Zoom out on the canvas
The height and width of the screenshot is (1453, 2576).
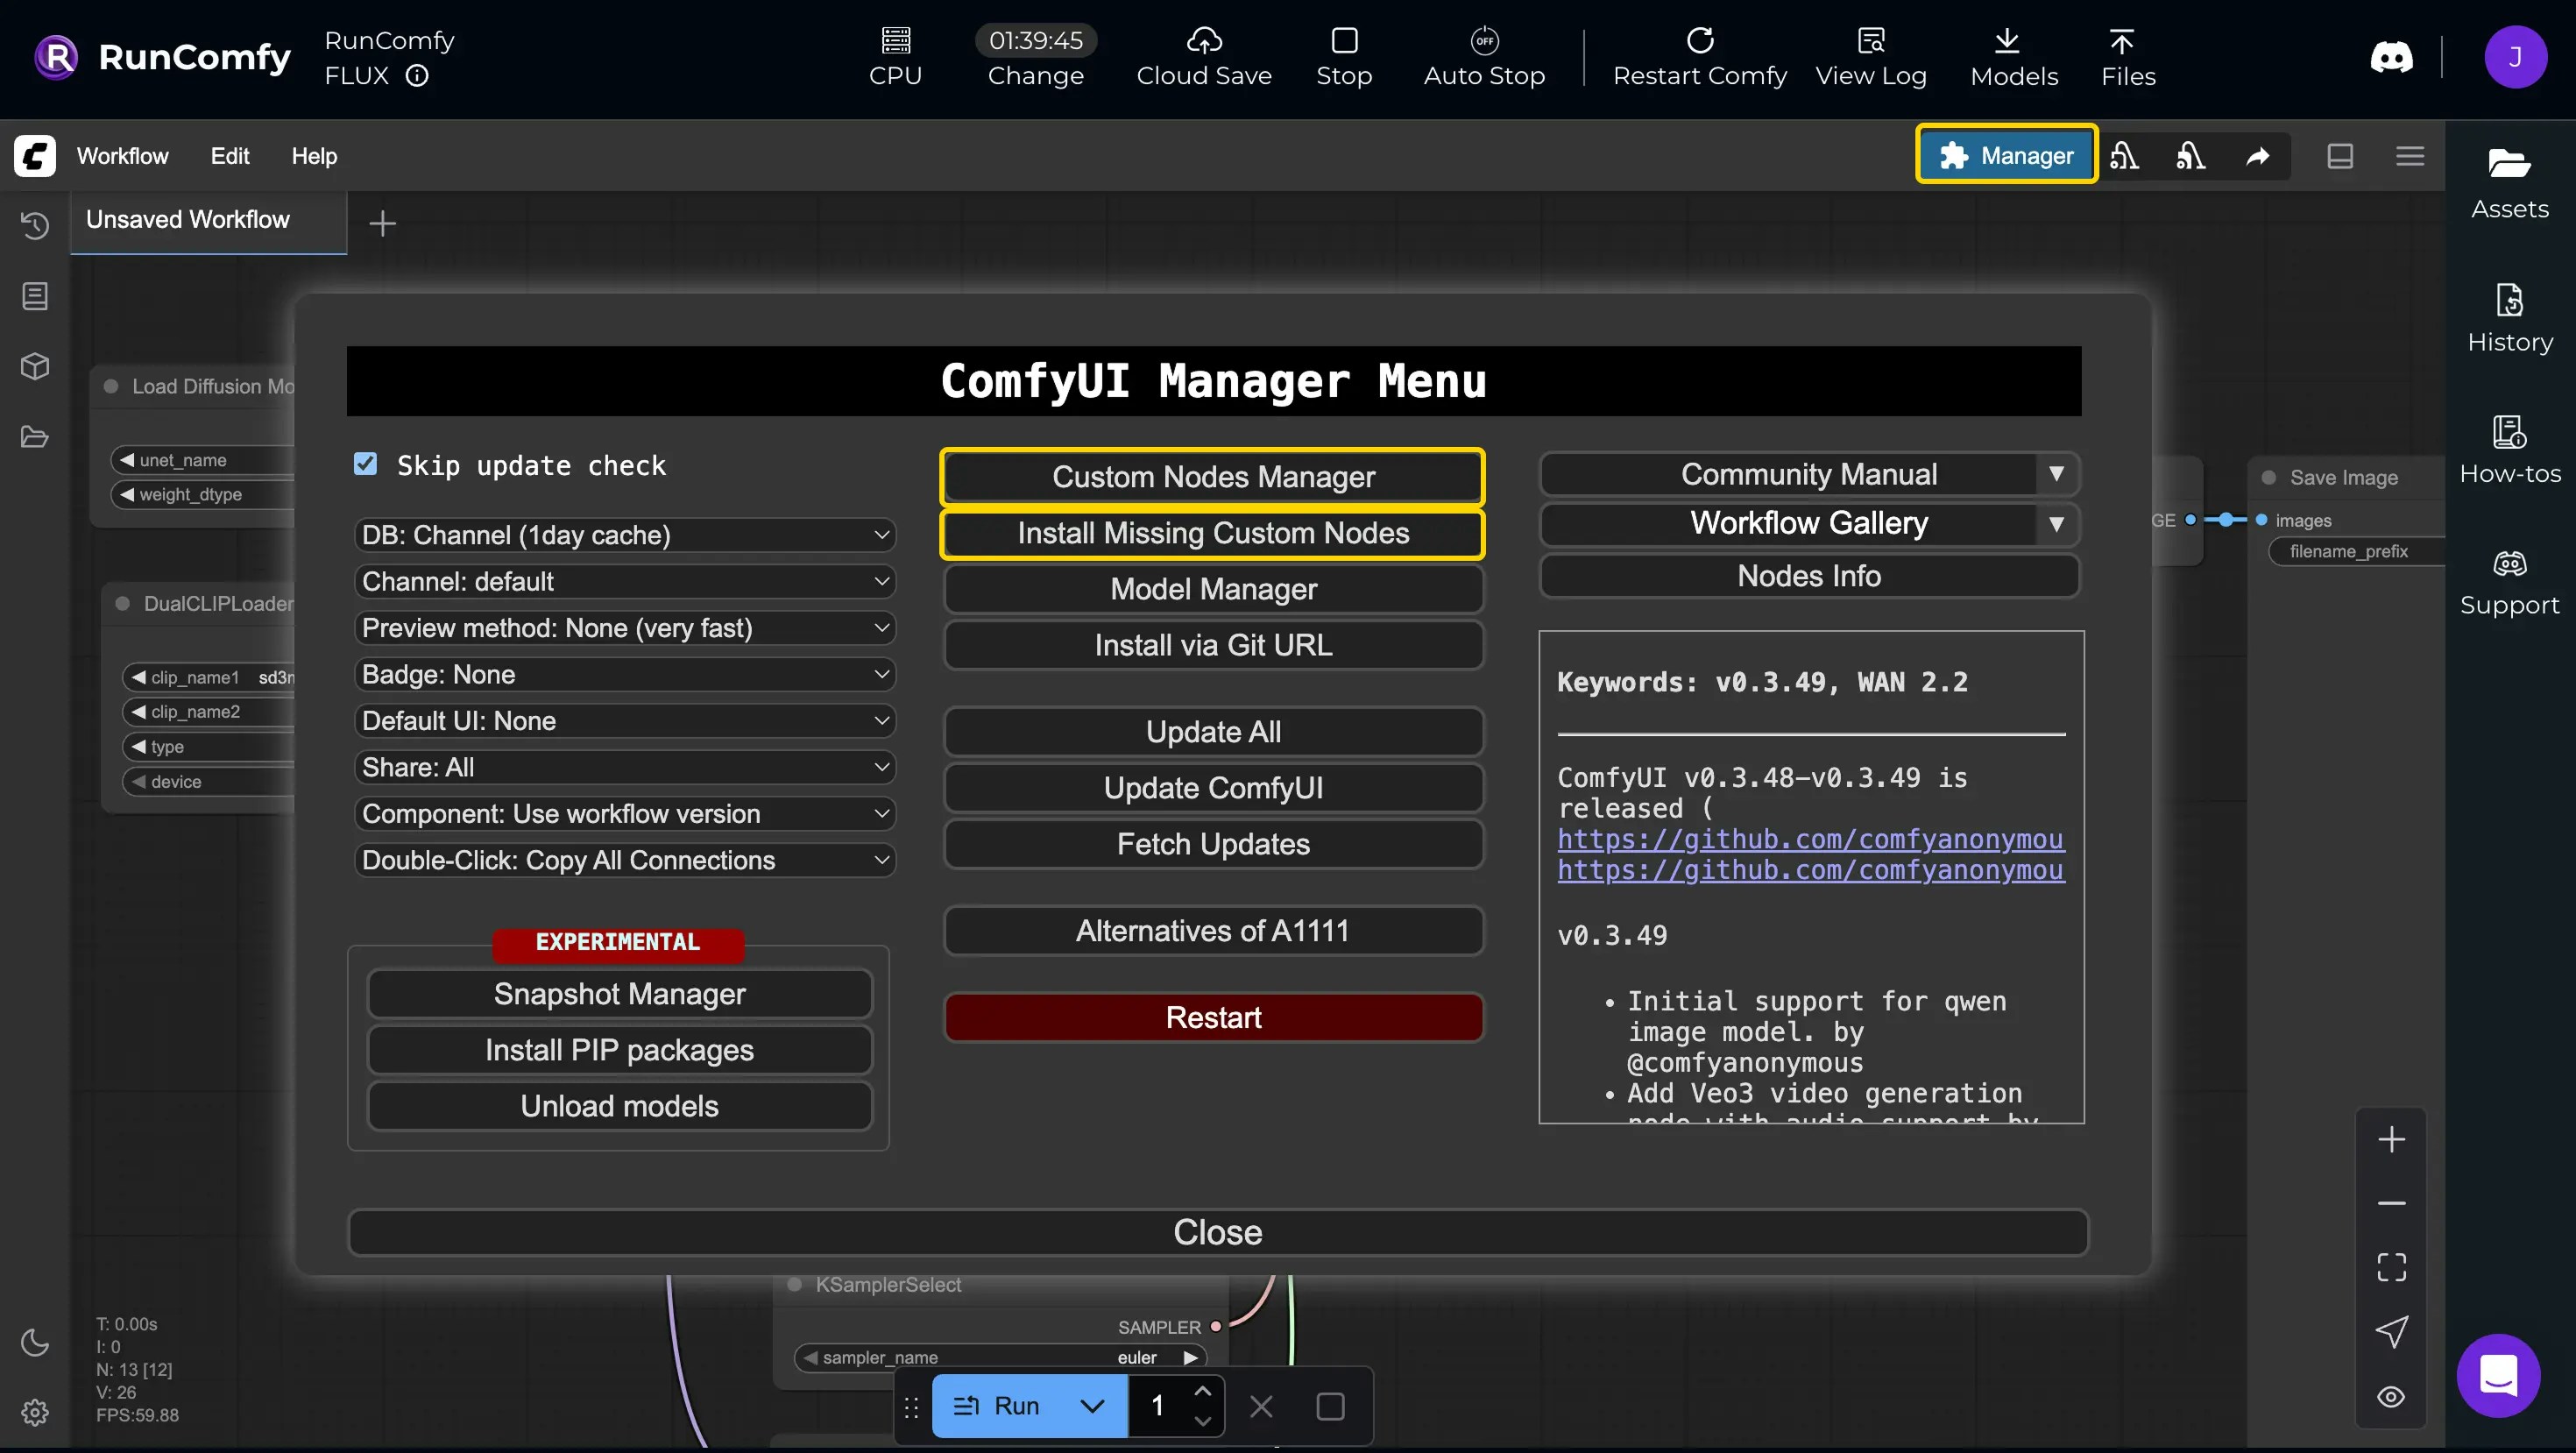point(2391,1203)
